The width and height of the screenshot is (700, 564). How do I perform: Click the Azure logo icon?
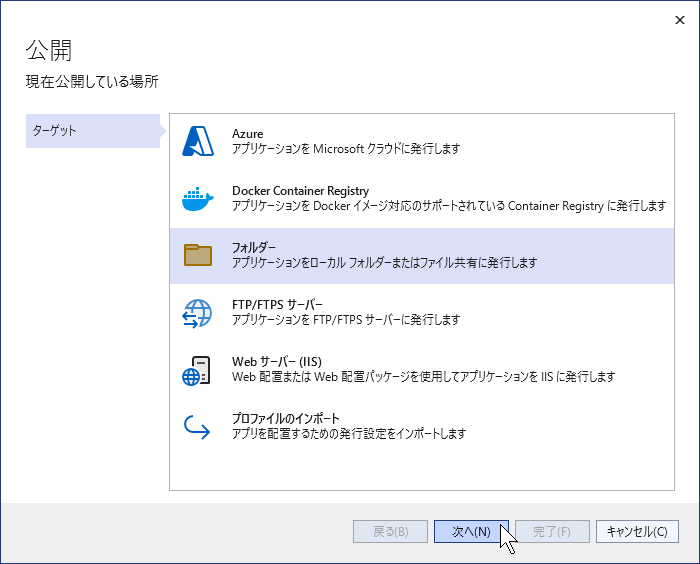pos(198,141)
